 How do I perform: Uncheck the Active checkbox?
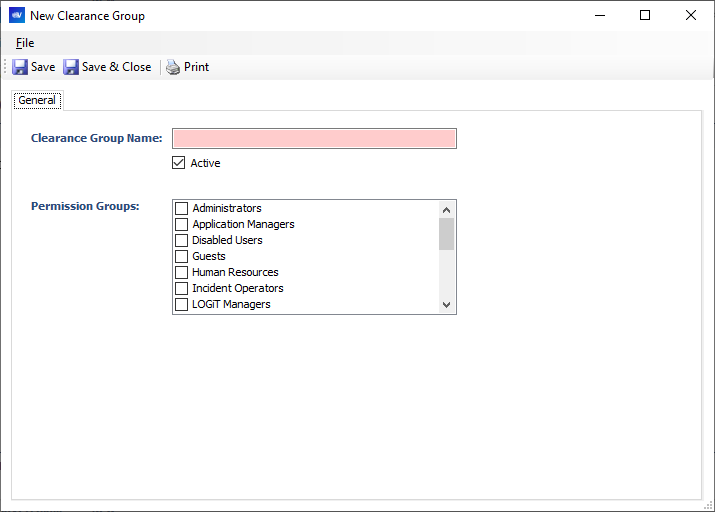click(179, 163)
